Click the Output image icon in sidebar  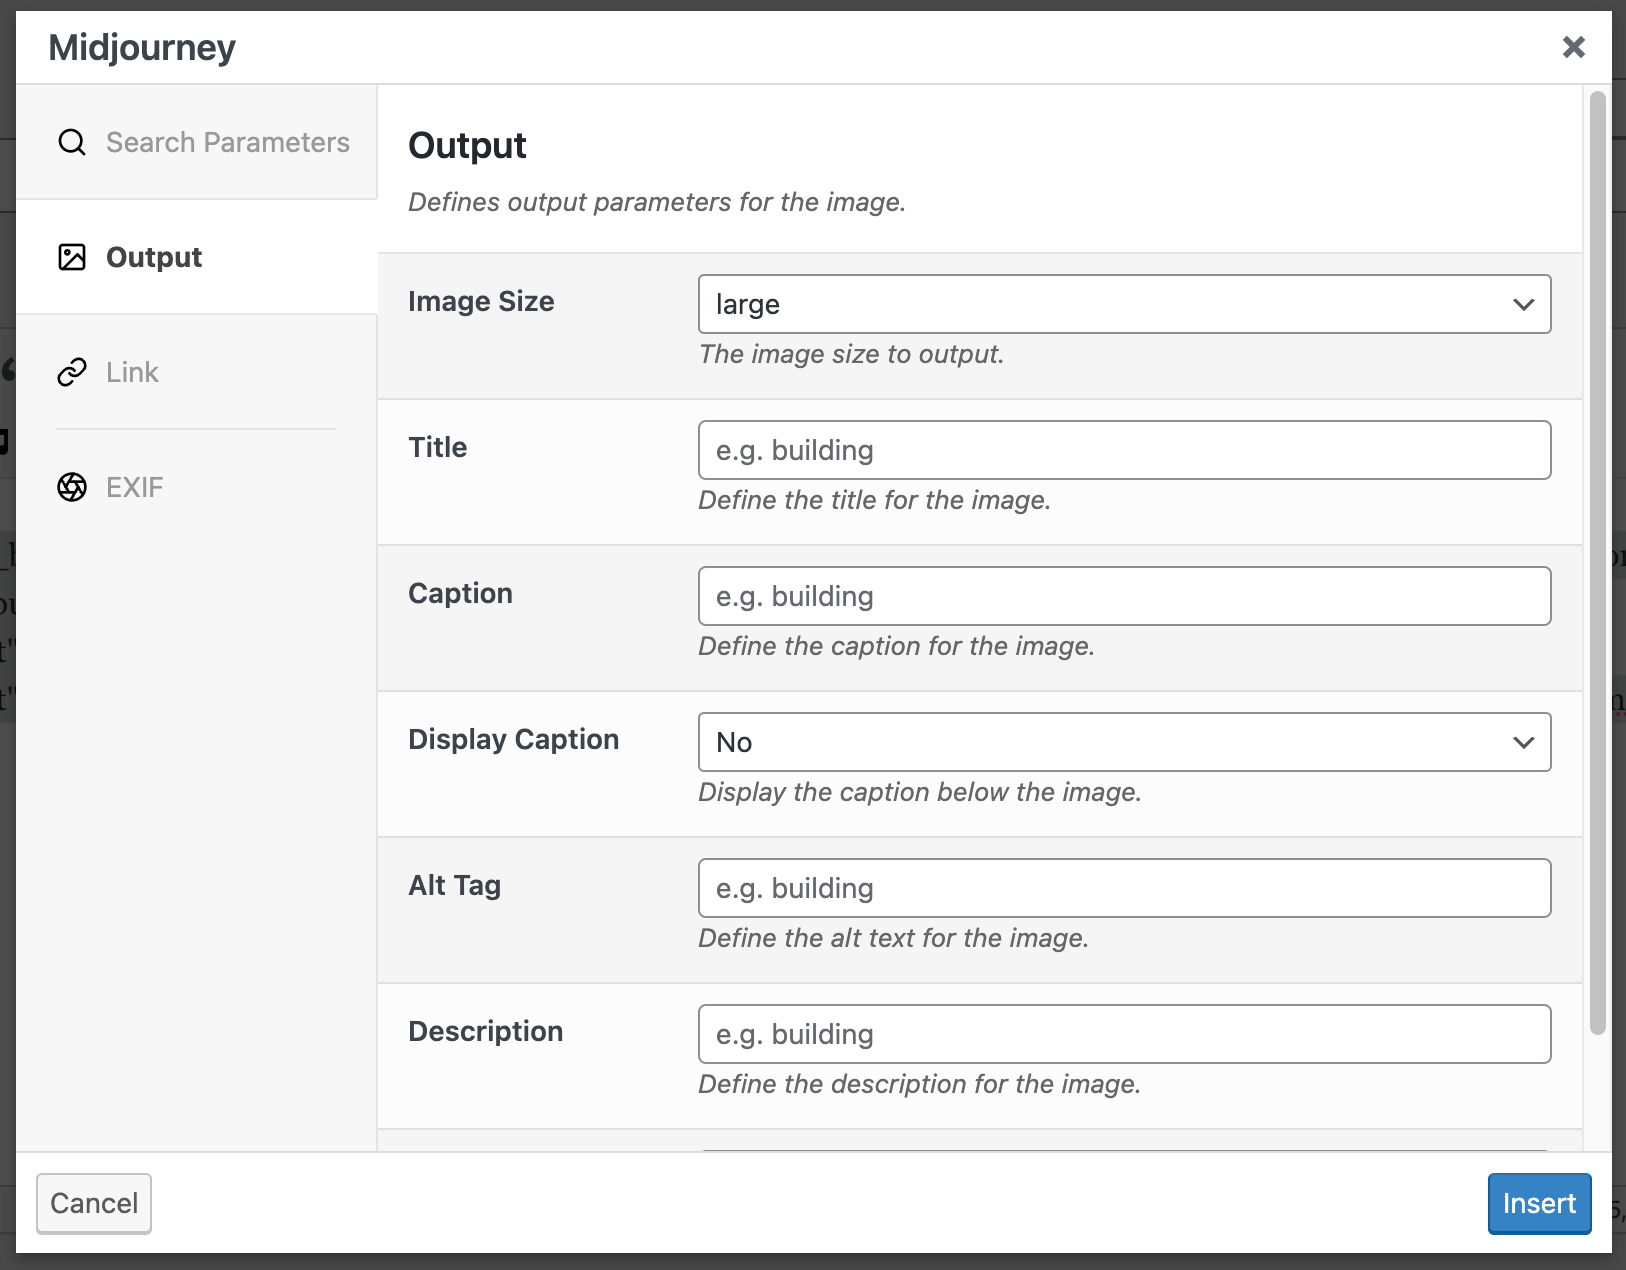pyautogui.click(x=72, y=257)
